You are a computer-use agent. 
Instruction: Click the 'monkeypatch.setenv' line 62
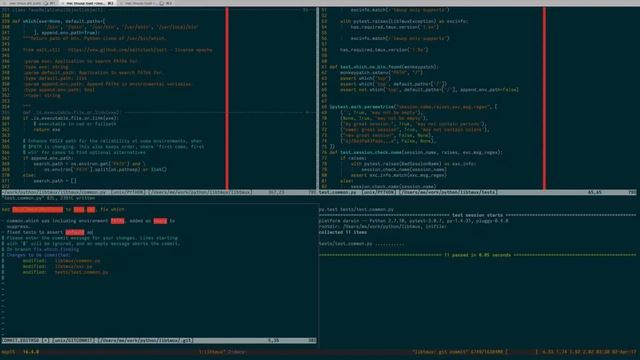[x=382, y=73]
